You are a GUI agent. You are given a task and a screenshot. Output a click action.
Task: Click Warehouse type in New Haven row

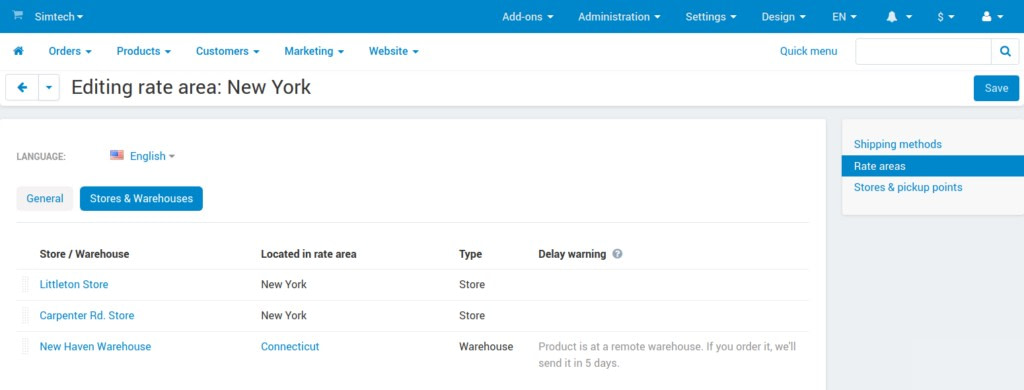[486, 347]
